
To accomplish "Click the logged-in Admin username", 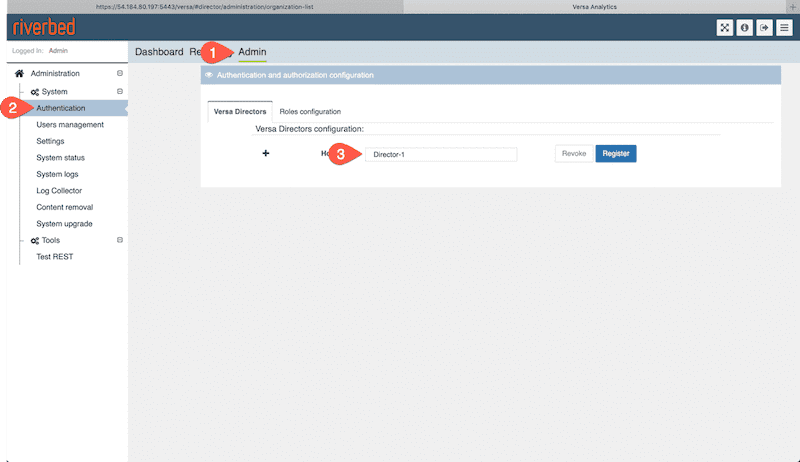I will pos(58,50).
